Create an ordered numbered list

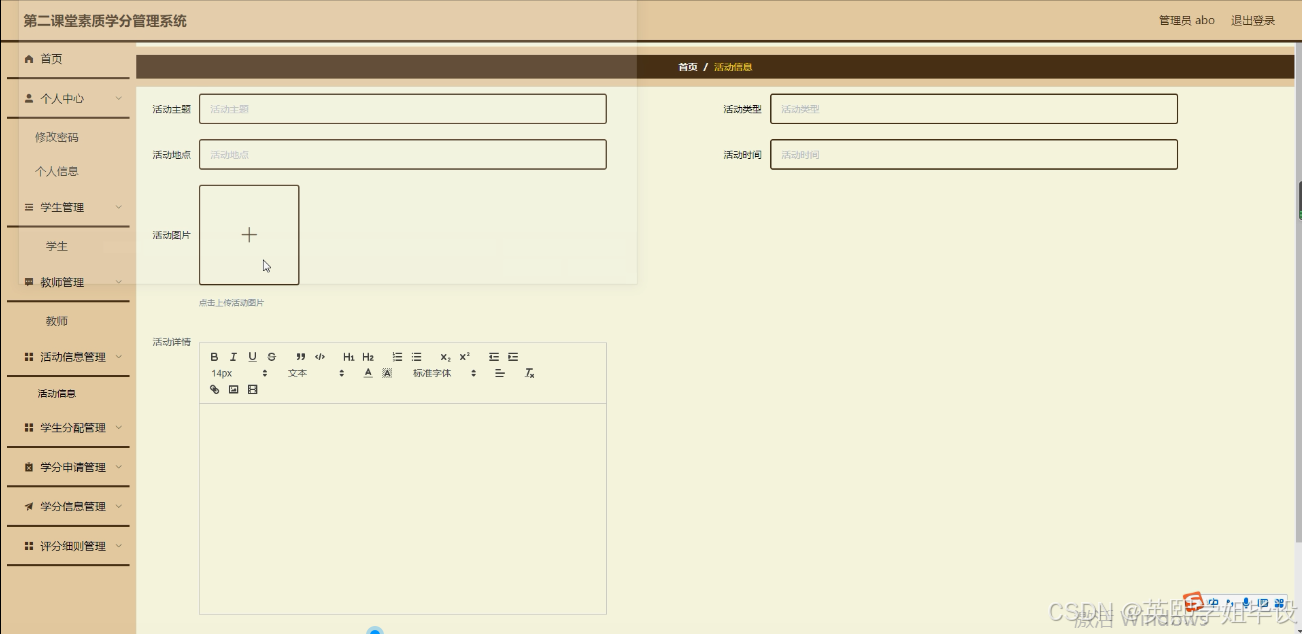(x=397, y=357)
